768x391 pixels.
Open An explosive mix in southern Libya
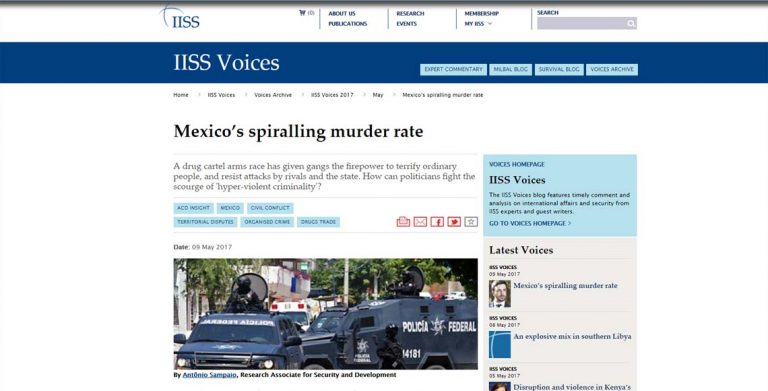click(x=572, y=337)
